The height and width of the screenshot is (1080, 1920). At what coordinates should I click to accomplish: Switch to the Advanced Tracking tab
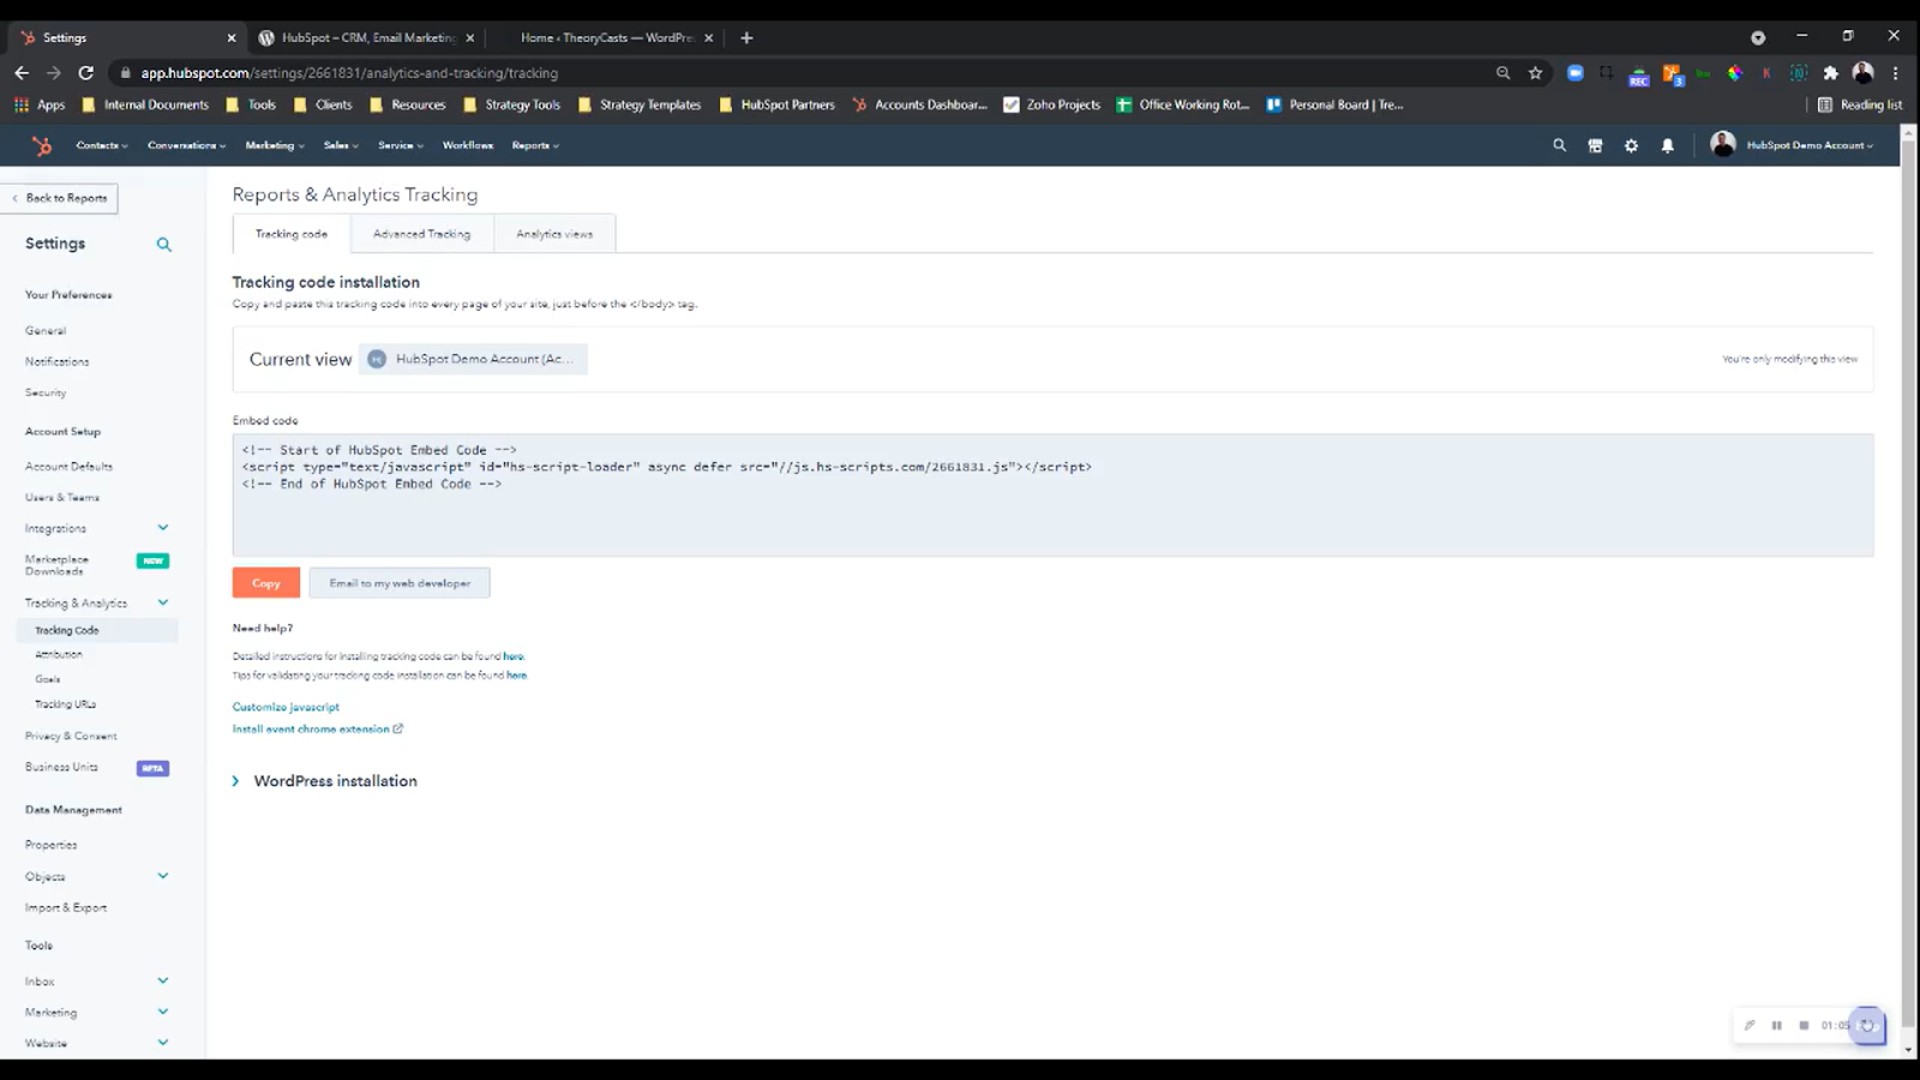coord(421,233)
